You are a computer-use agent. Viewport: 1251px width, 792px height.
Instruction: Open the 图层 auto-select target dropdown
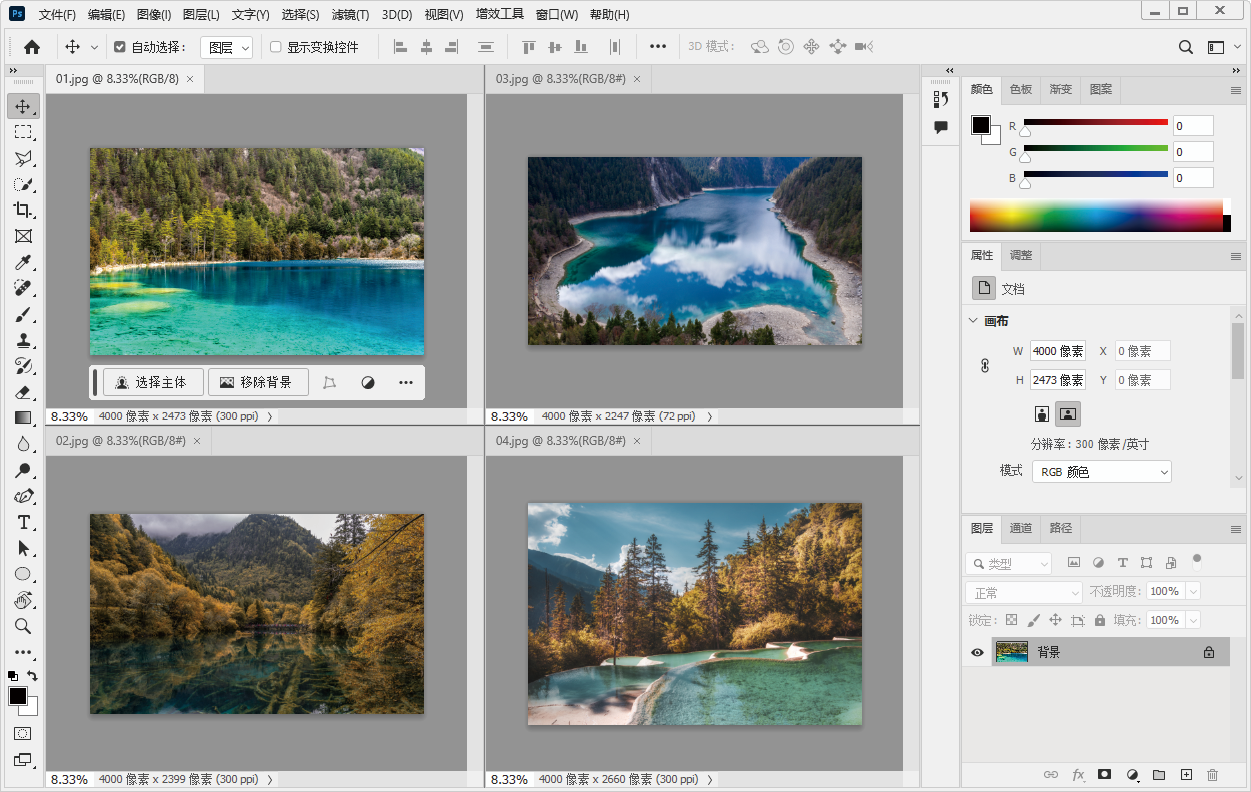[226, 47]
